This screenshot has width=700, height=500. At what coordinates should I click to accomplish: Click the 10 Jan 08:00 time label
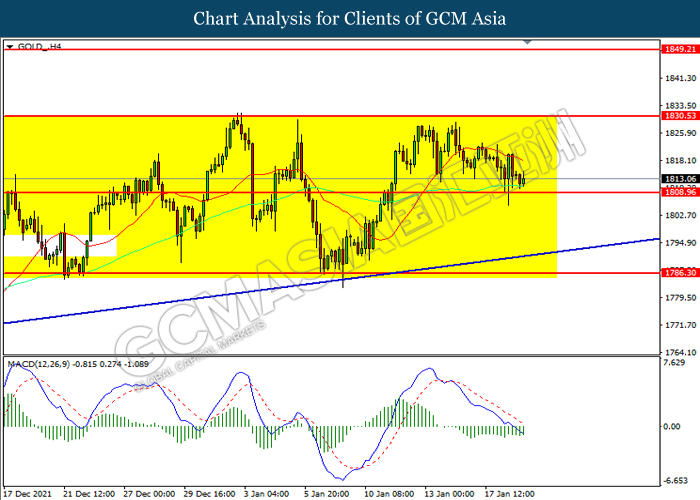[x=389, y=494]
